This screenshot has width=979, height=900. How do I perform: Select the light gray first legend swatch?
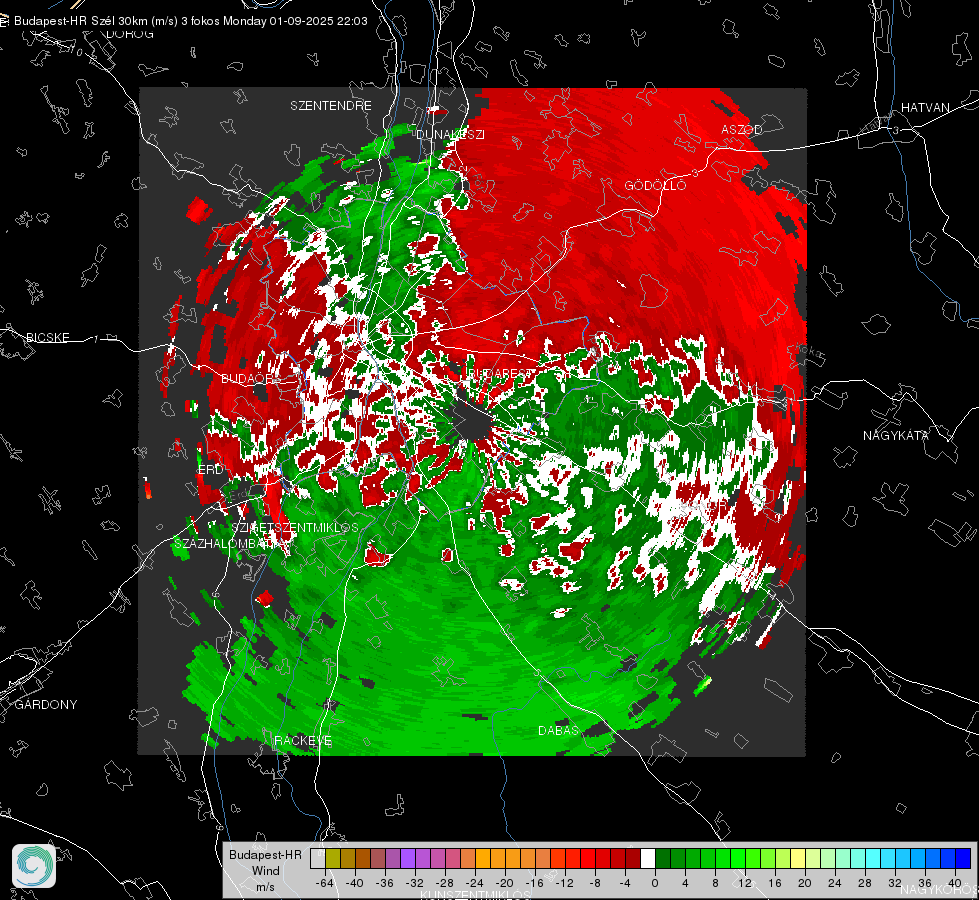pyautogui.click(x=318, y=859)
